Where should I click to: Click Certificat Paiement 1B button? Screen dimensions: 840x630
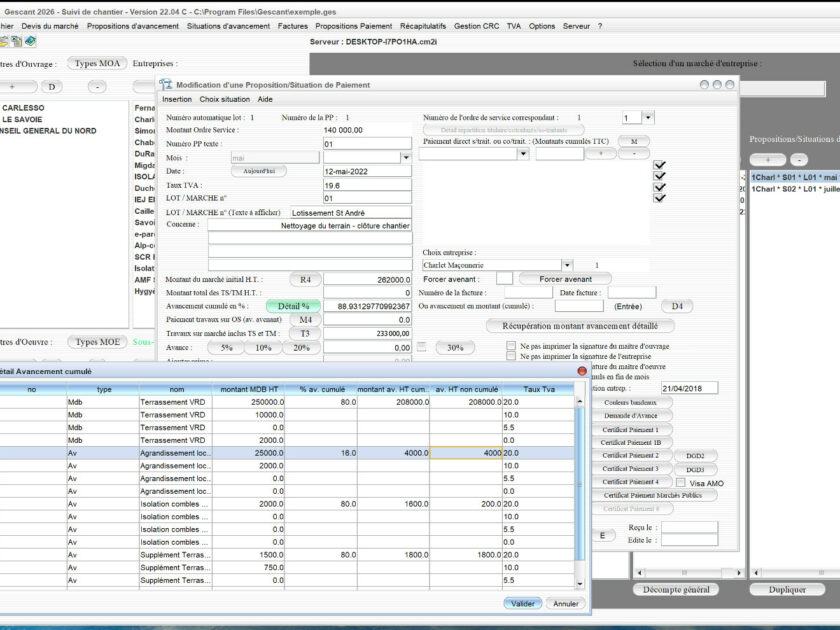[x=631, y=442]
